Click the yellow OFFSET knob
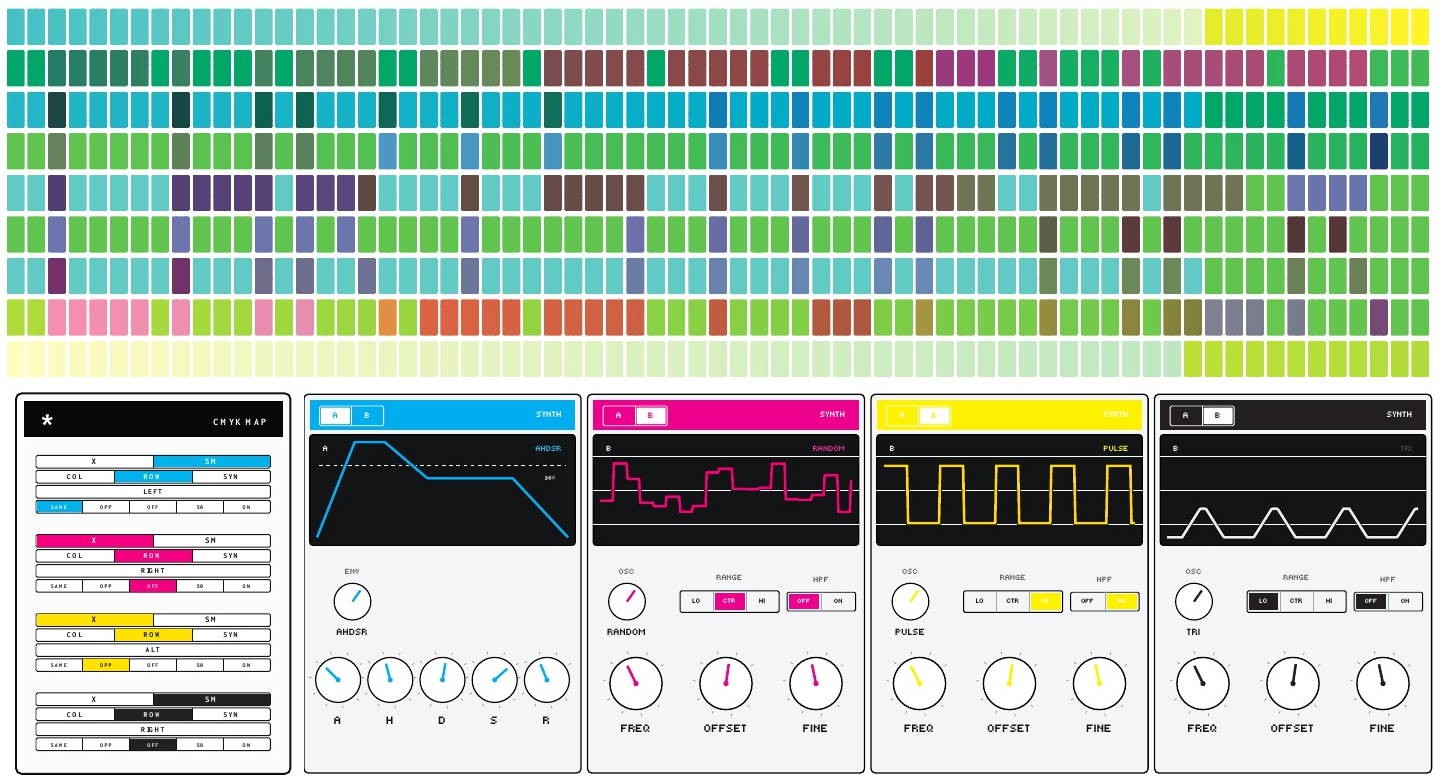1442x779 pixels. 1009,683
